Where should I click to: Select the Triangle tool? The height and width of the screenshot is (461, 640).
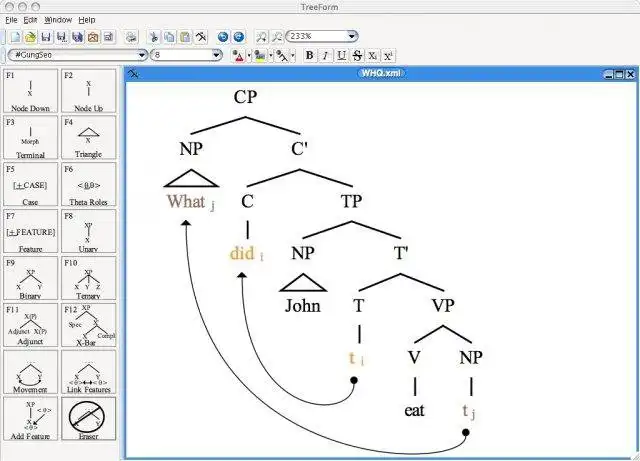click(89, 138)
